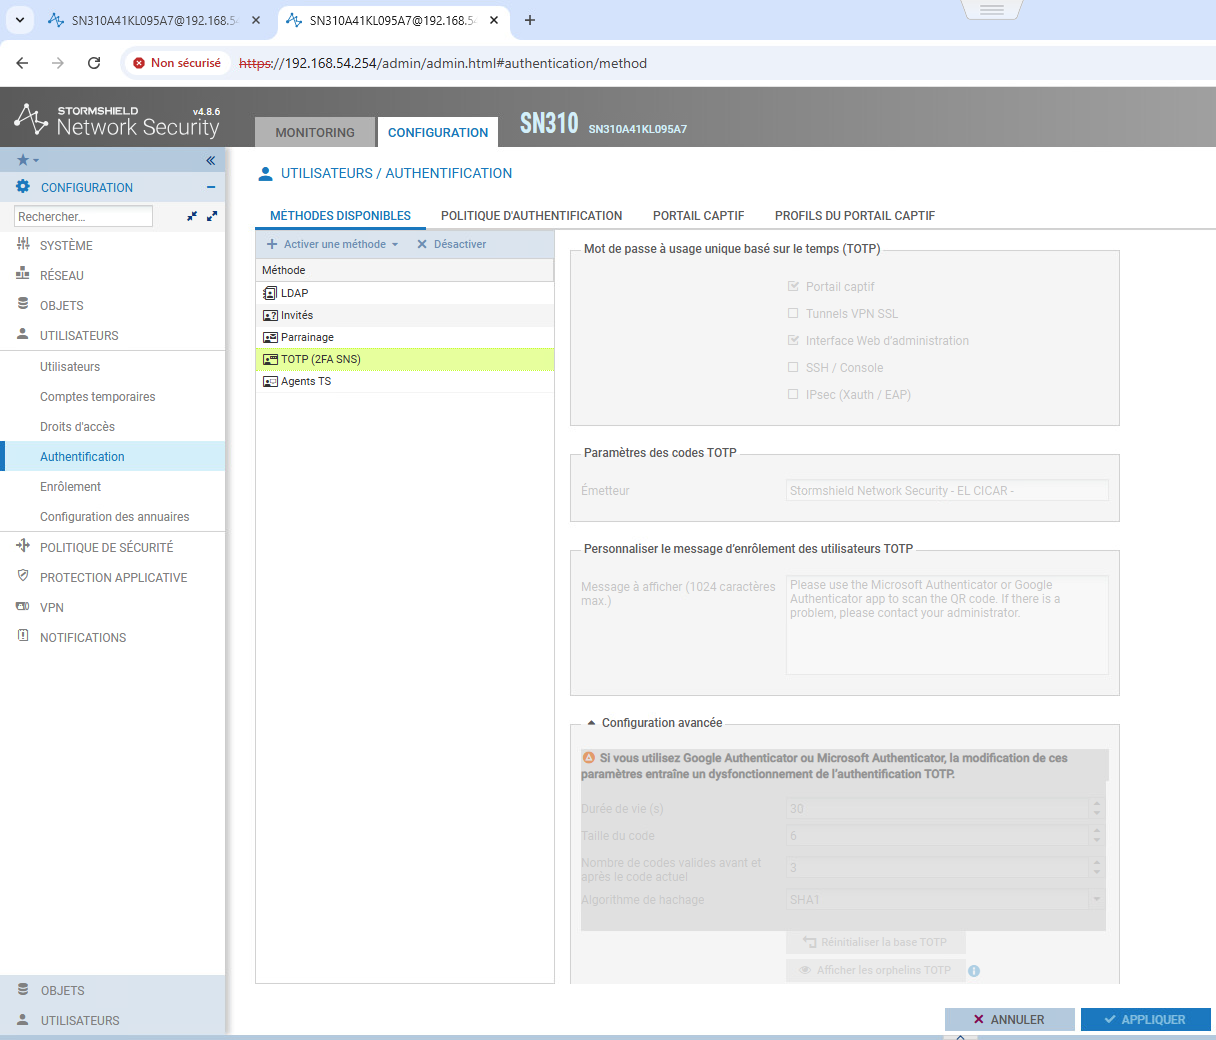Click the Réinitialiser la base TOTP button
Screen dimensions: 1216x1040
click(x=875, y=941)
